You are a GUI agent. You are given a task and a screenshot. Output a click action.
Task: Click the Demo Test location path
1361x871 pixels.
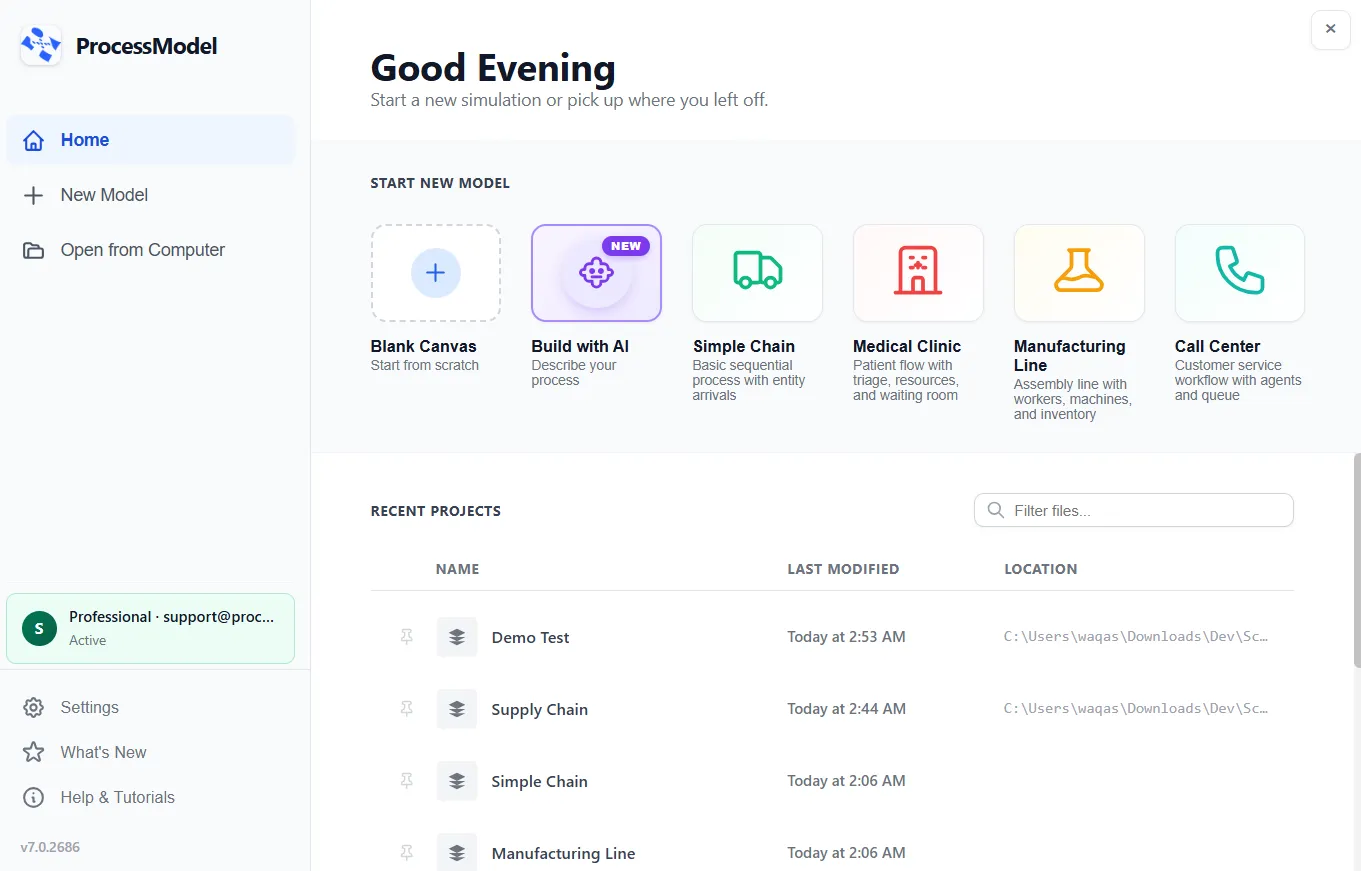[x=1136, y=637]
